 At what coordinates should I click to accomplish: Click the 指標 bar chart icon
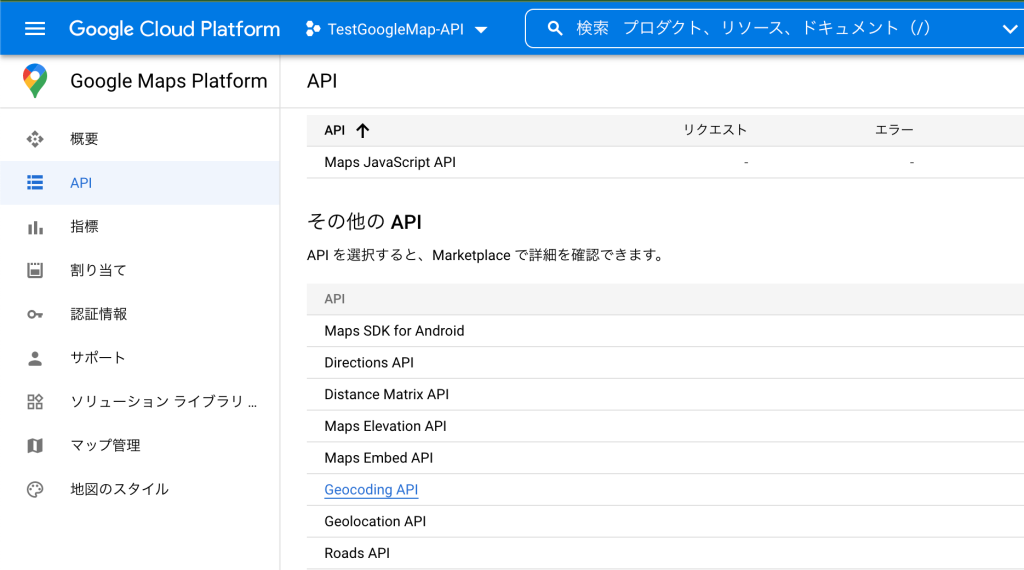tap(35, 227)
